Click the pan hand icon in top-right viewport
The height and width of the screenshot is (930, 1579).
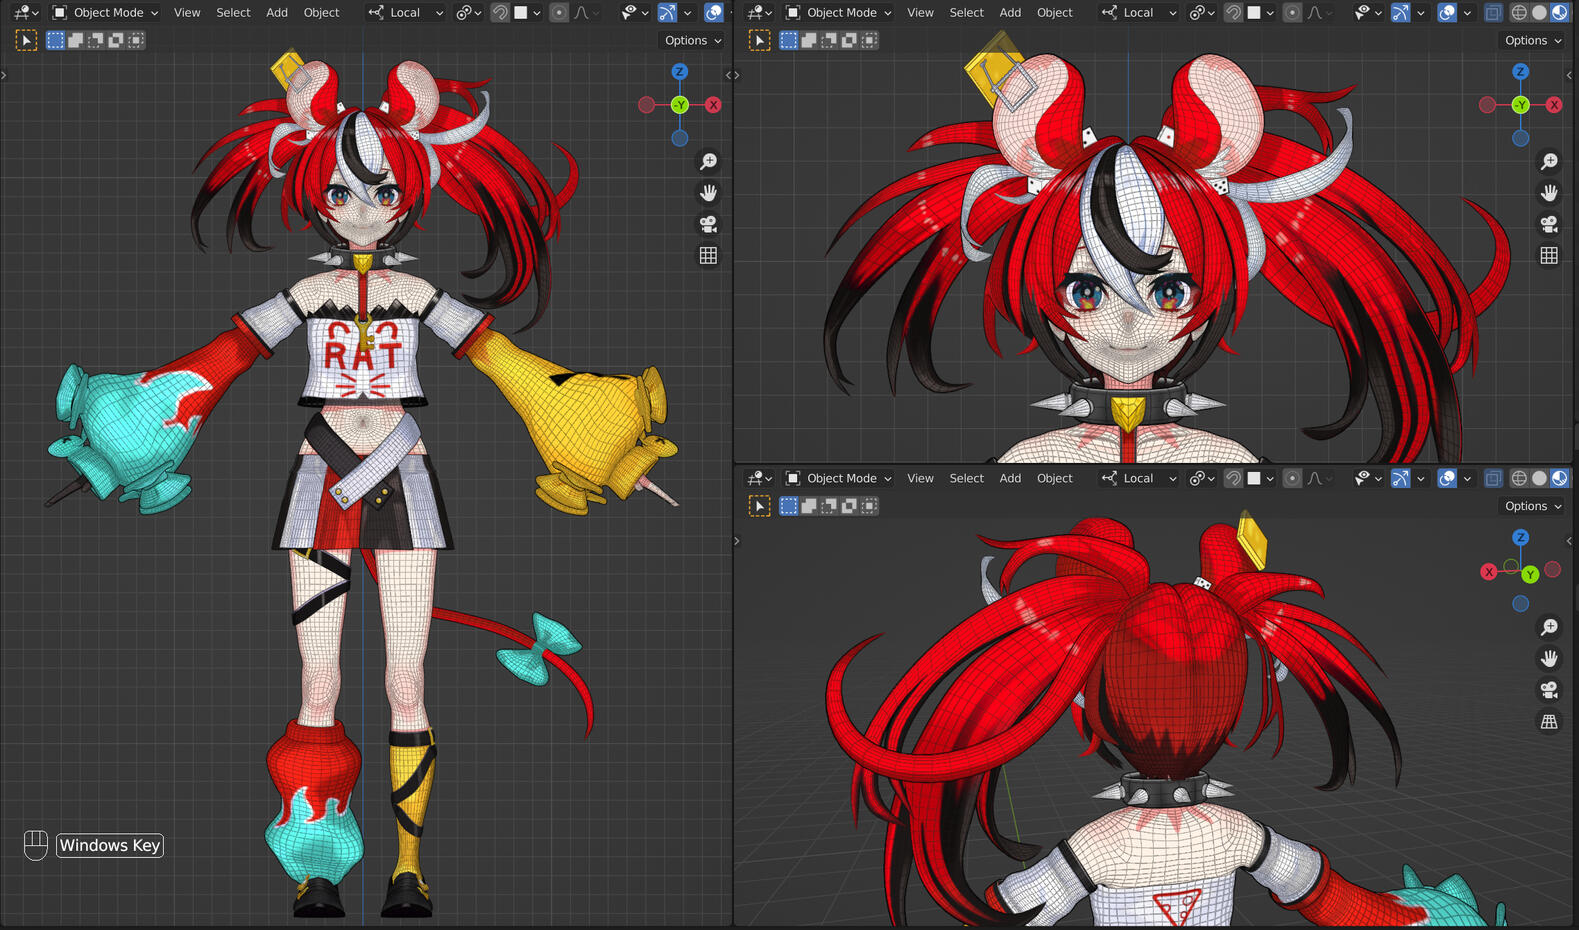click(1549, 192)
